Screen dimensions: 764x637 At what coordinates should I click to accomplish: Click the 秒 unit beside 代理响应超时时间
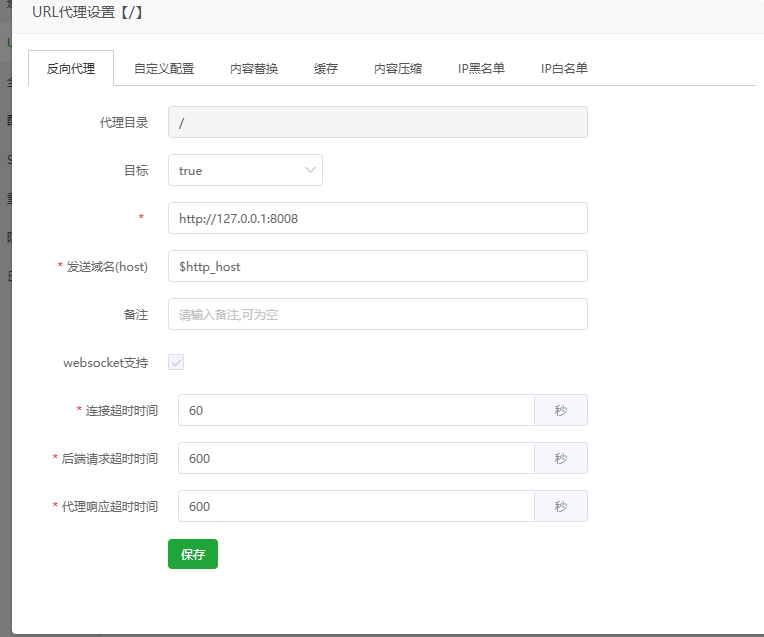(561, 506)
